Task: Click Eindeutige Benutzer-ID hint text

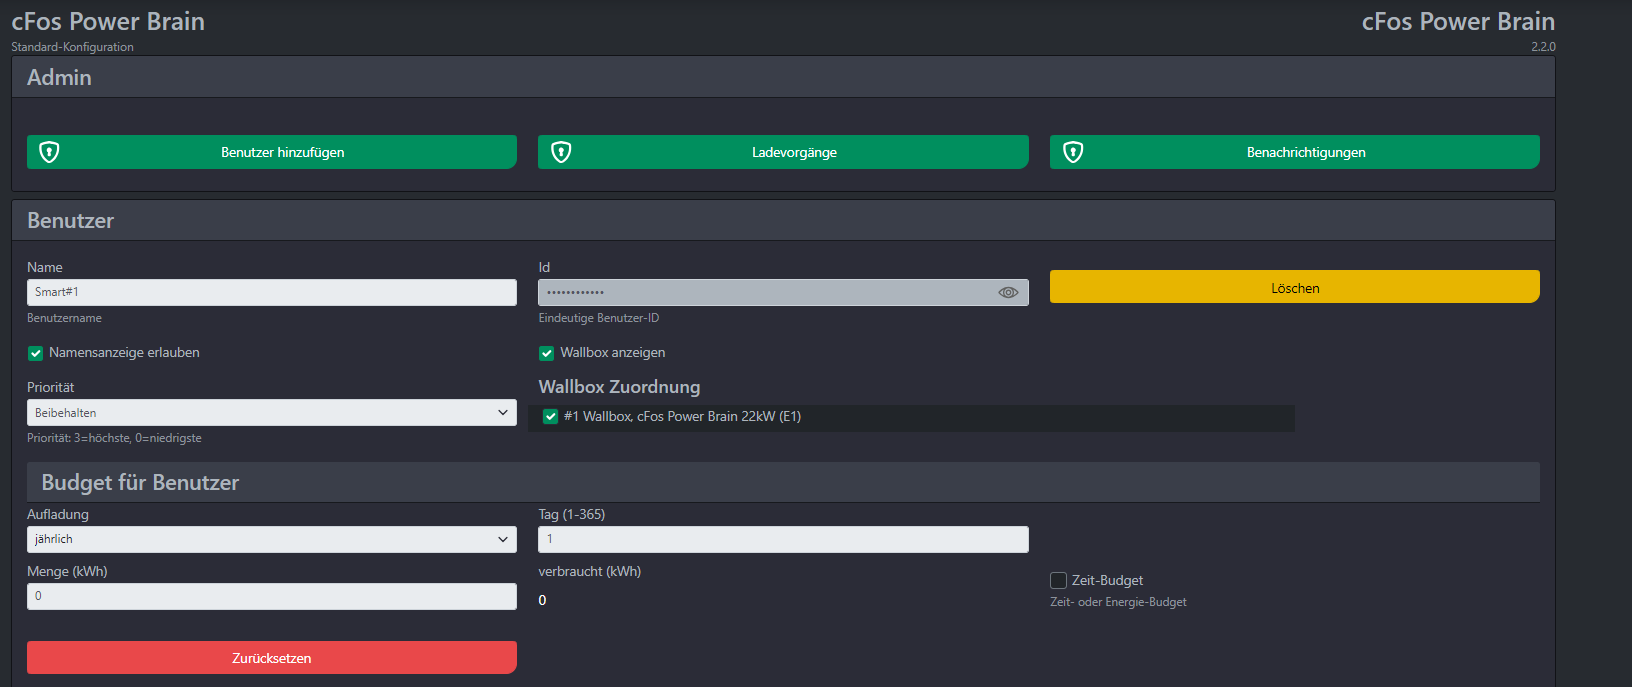Action: [598, 318]
